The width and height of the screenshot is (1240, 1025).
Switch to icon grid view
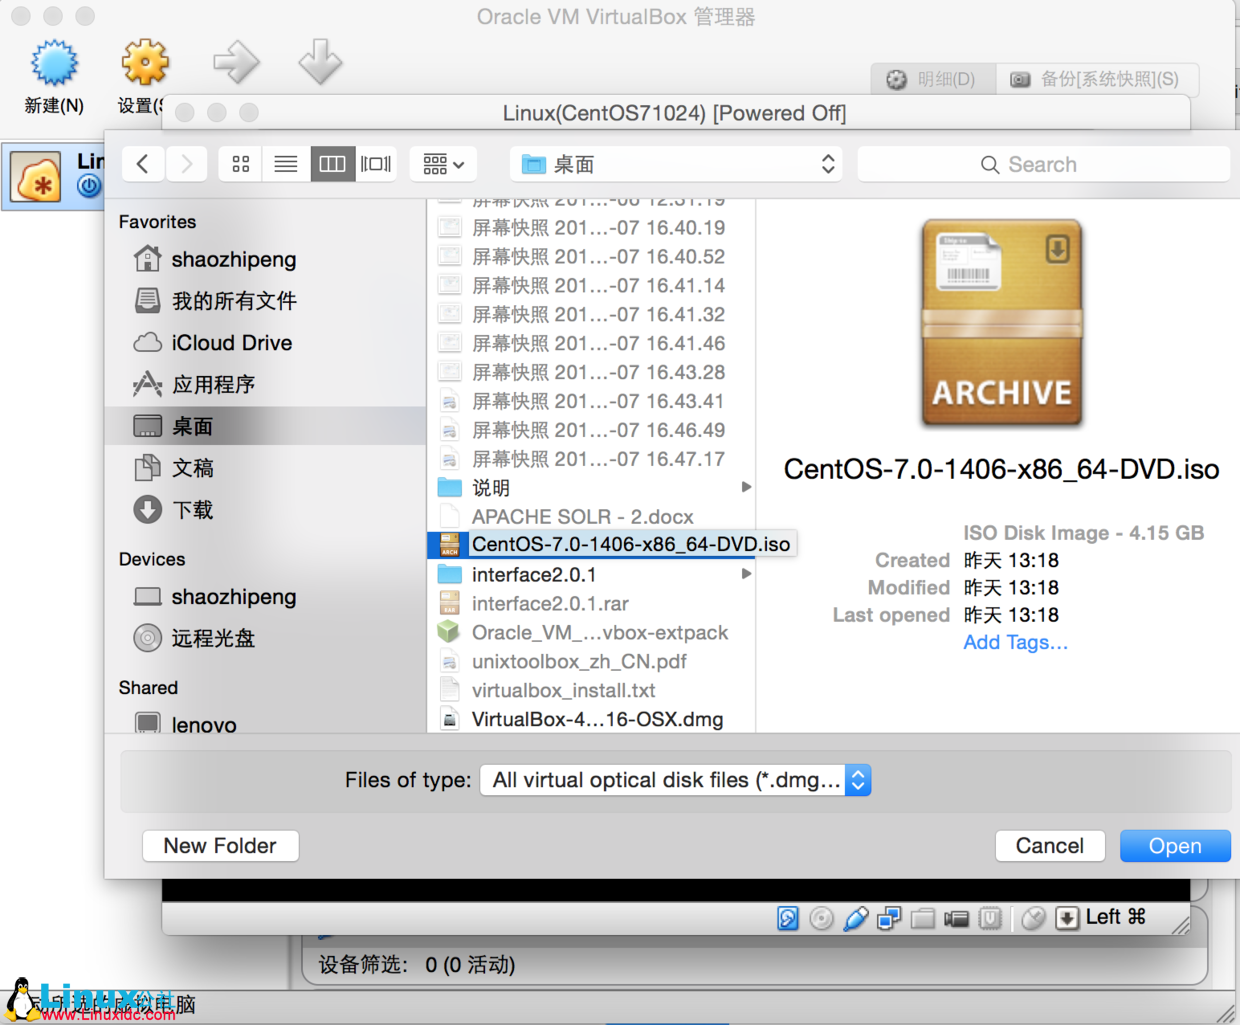click(x=241, y=164)
